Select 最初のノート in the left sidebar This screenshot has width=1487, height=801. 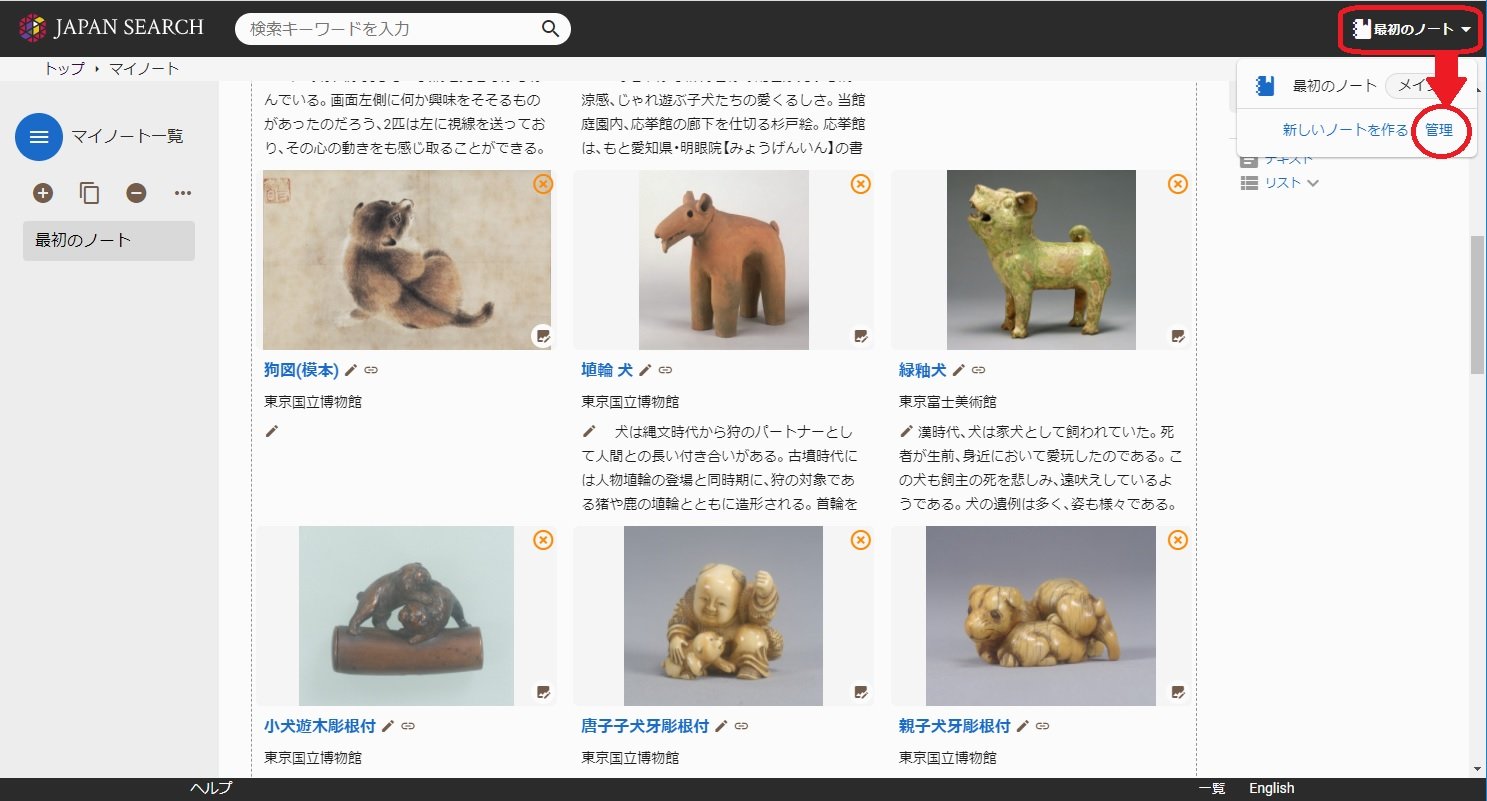click(x=108, y=240)
